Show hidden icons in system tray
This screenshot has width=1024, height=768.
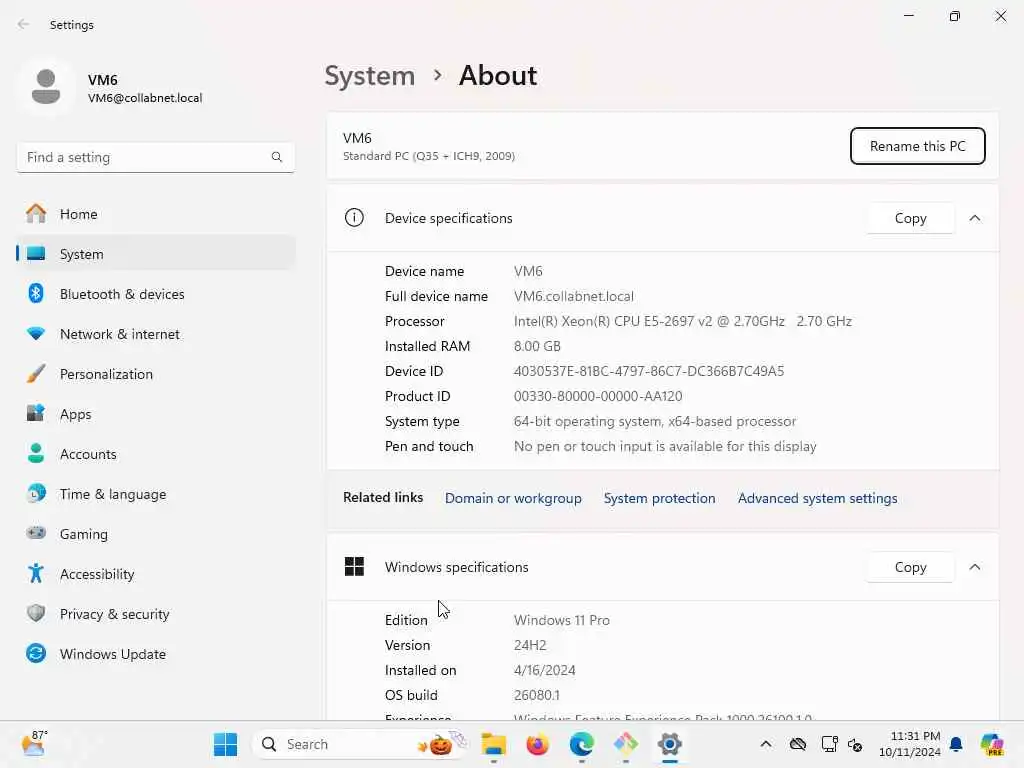click(x=765, y=744)
